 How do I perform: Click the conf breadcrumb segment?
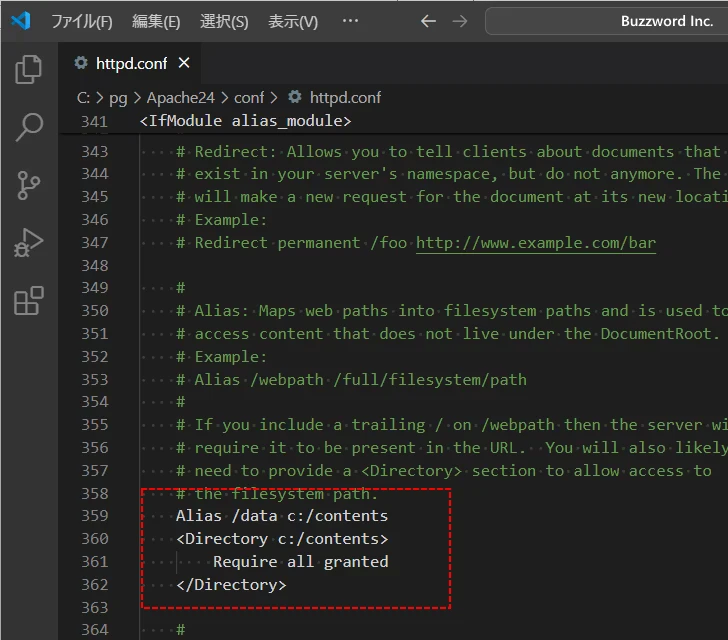(249, 97)
